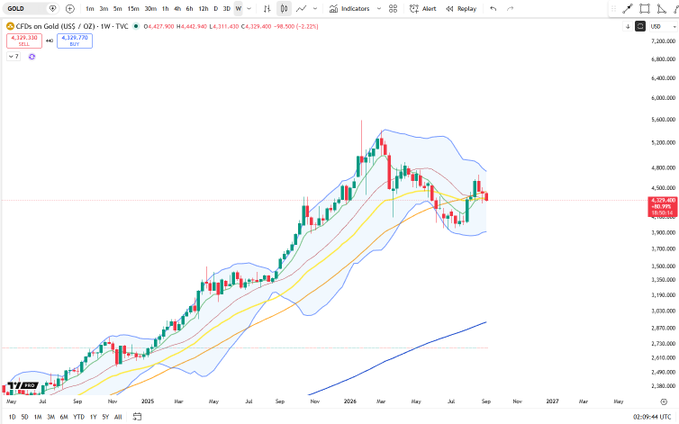Click the TradingView PRO logo
The width and height of the screenshot is (679, 424).
point(23,385)
